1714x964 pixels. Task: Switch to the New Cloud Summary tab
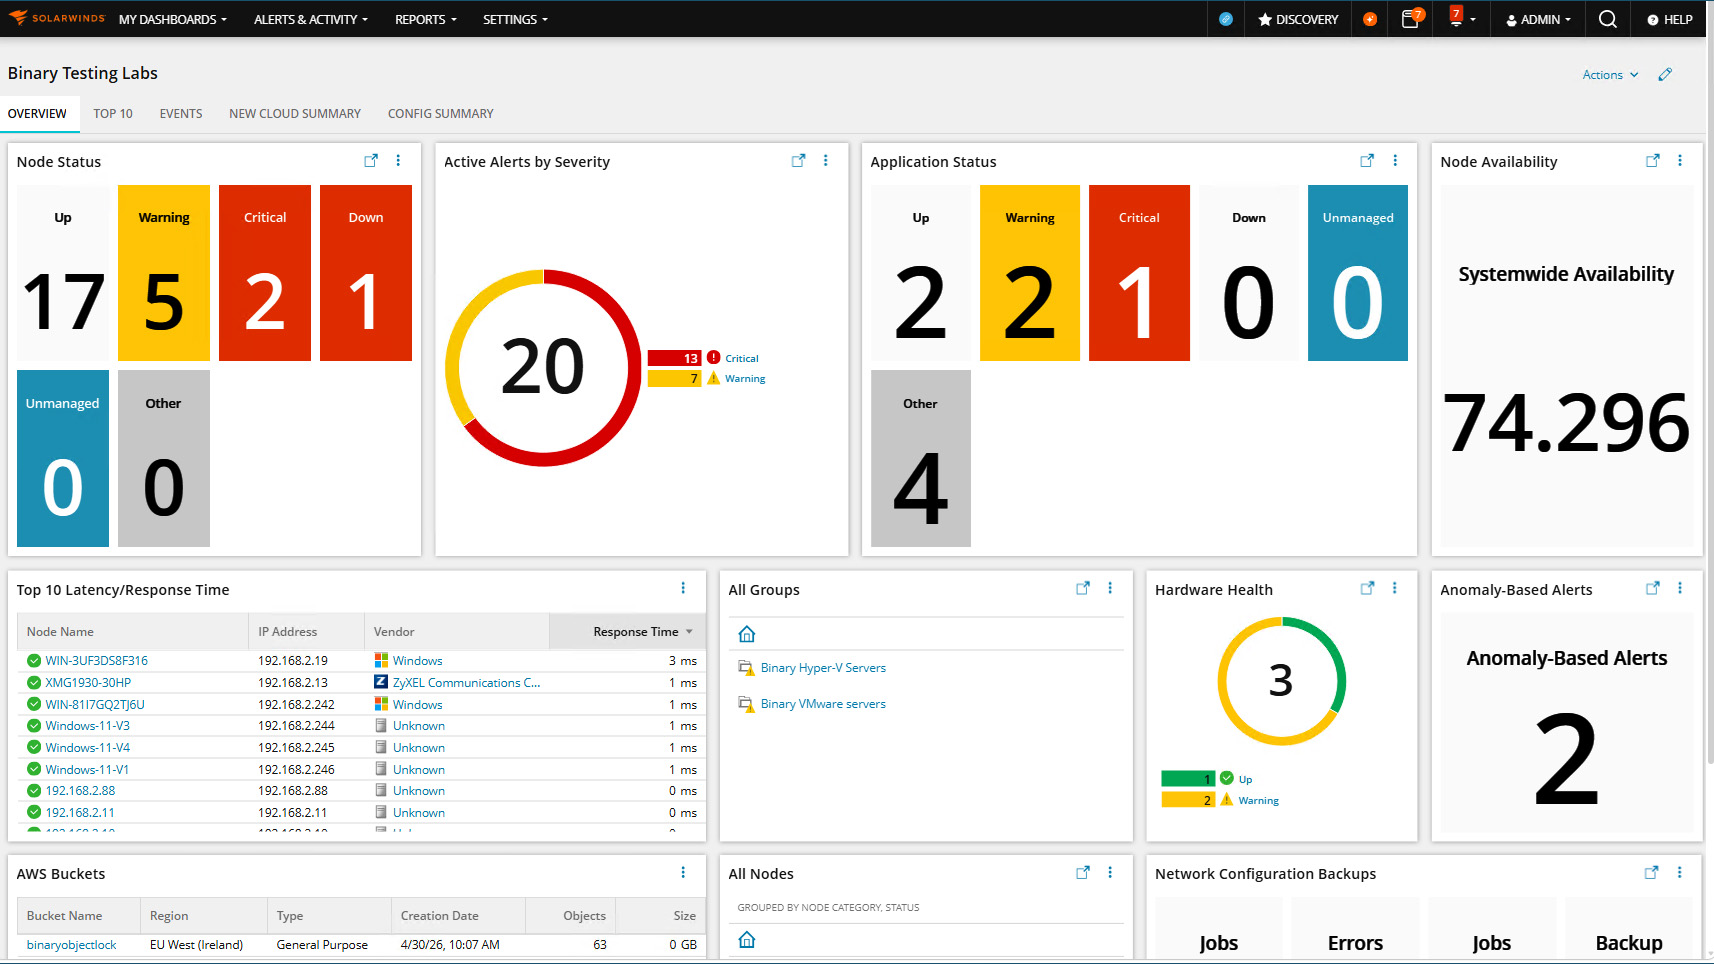(295, 114)
